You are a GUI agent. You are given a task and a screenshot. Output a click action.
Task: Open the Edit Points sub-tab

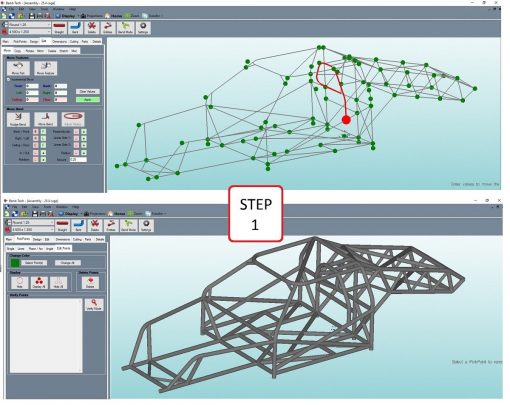click(x=64, y=248)
